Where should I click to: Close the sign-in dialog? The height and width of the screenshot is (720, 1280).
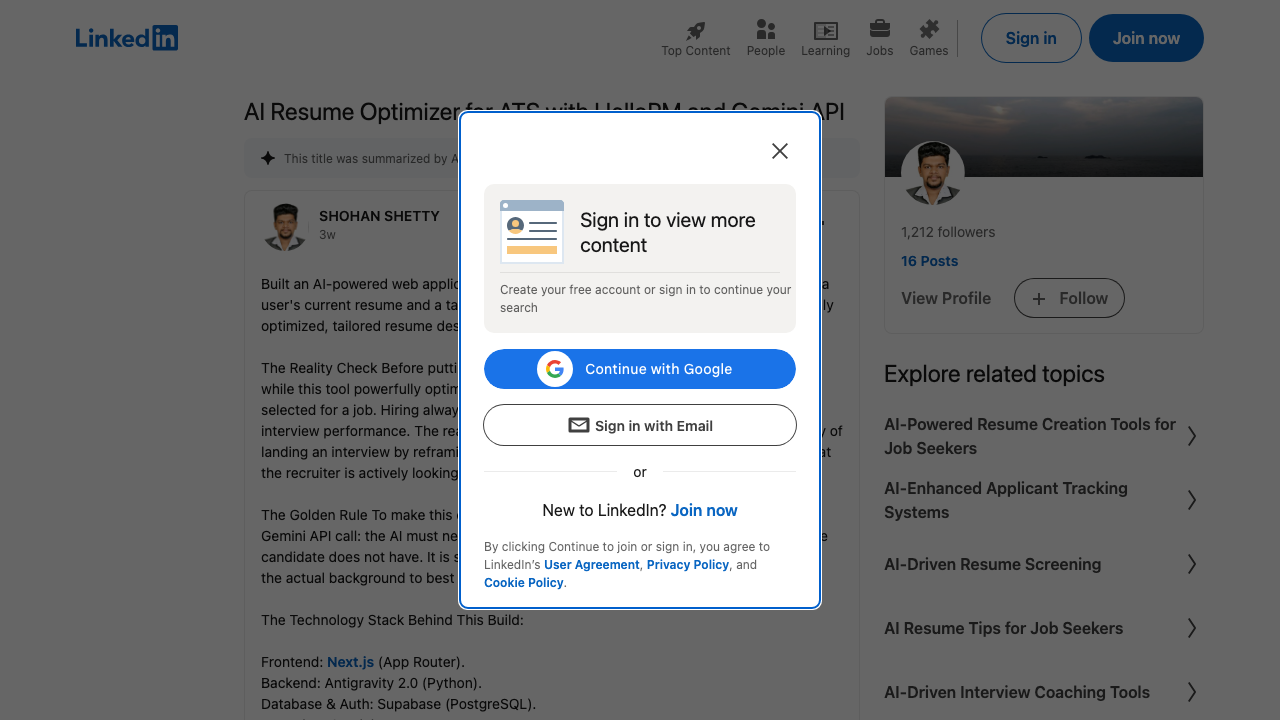[x=780, y=151]
